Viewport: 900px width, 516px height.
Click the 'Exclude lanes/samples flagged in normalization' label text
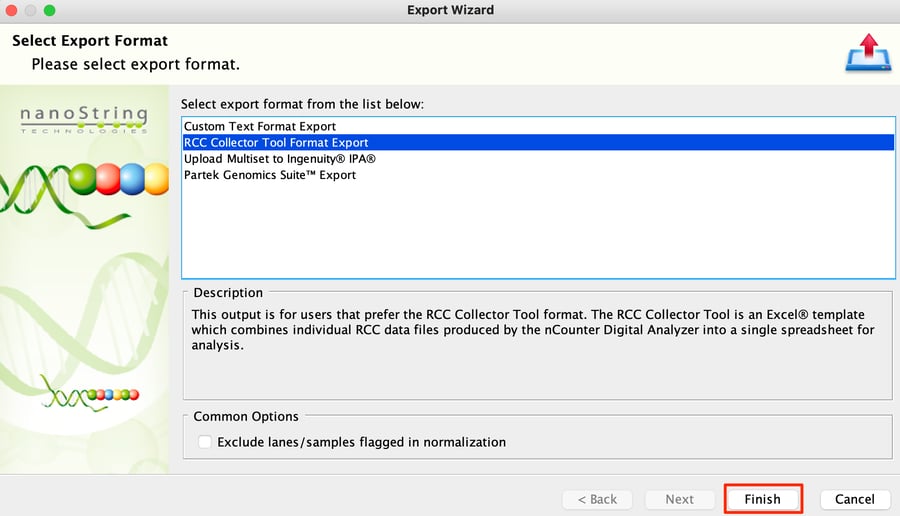tap(362, 442)
